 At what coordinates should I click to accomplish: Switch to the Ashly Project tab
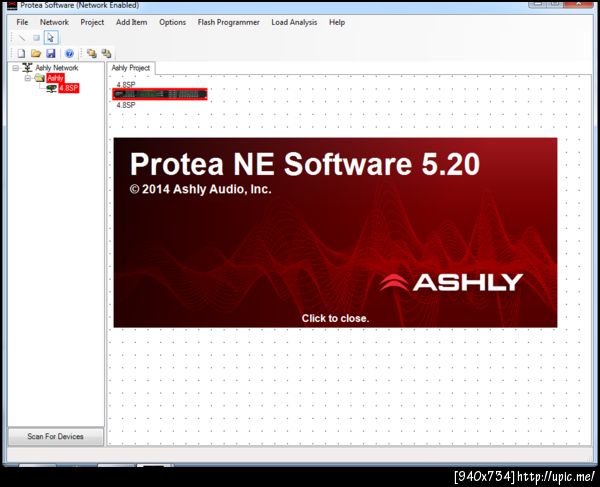pos(130,68)
